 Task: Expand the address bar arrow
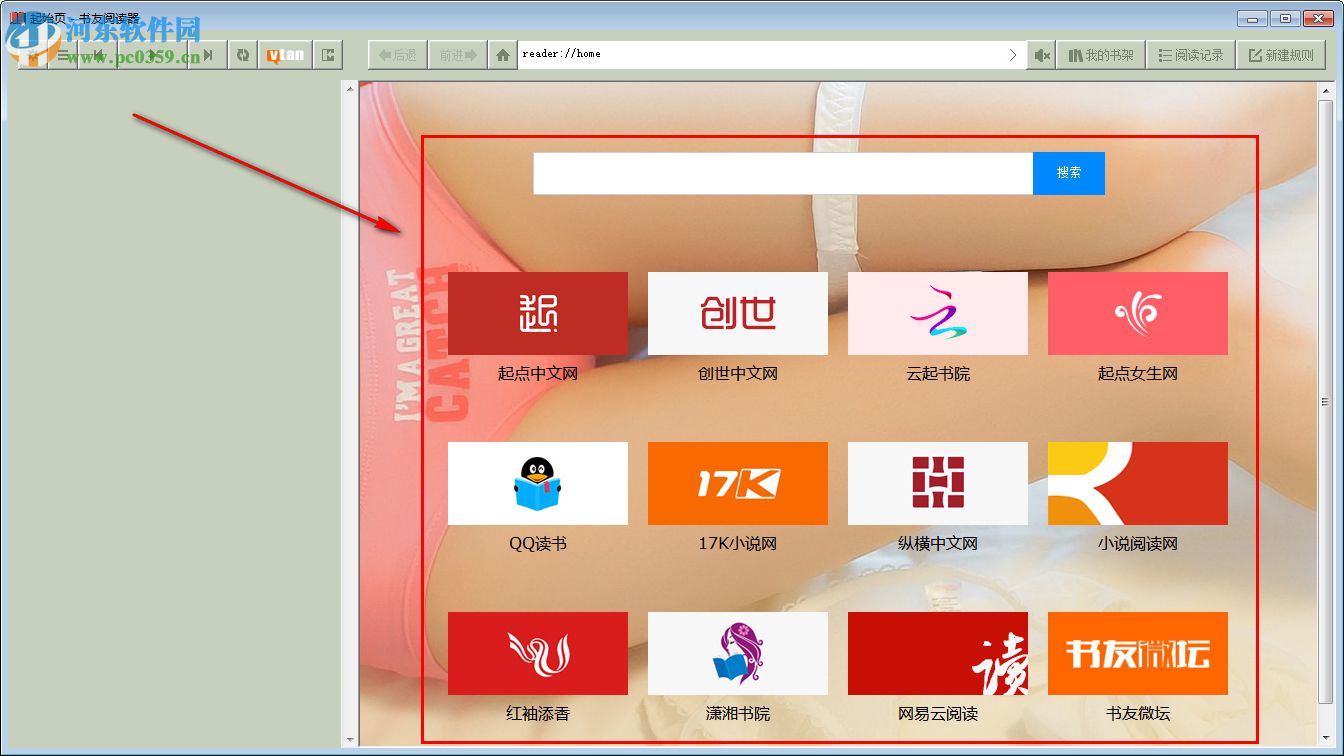pos(1013,54)
